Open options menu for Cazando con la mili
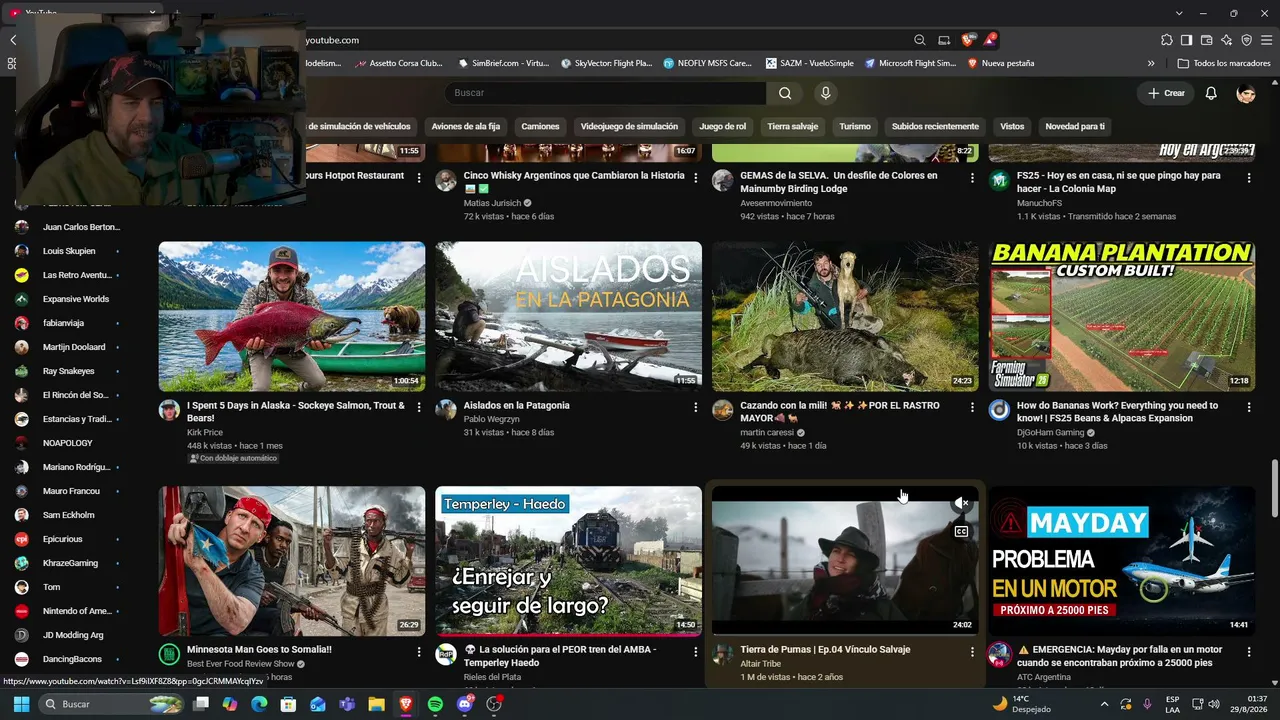Image resolution: width=1280 pixels, height=720 pixels. click(972, 407)
